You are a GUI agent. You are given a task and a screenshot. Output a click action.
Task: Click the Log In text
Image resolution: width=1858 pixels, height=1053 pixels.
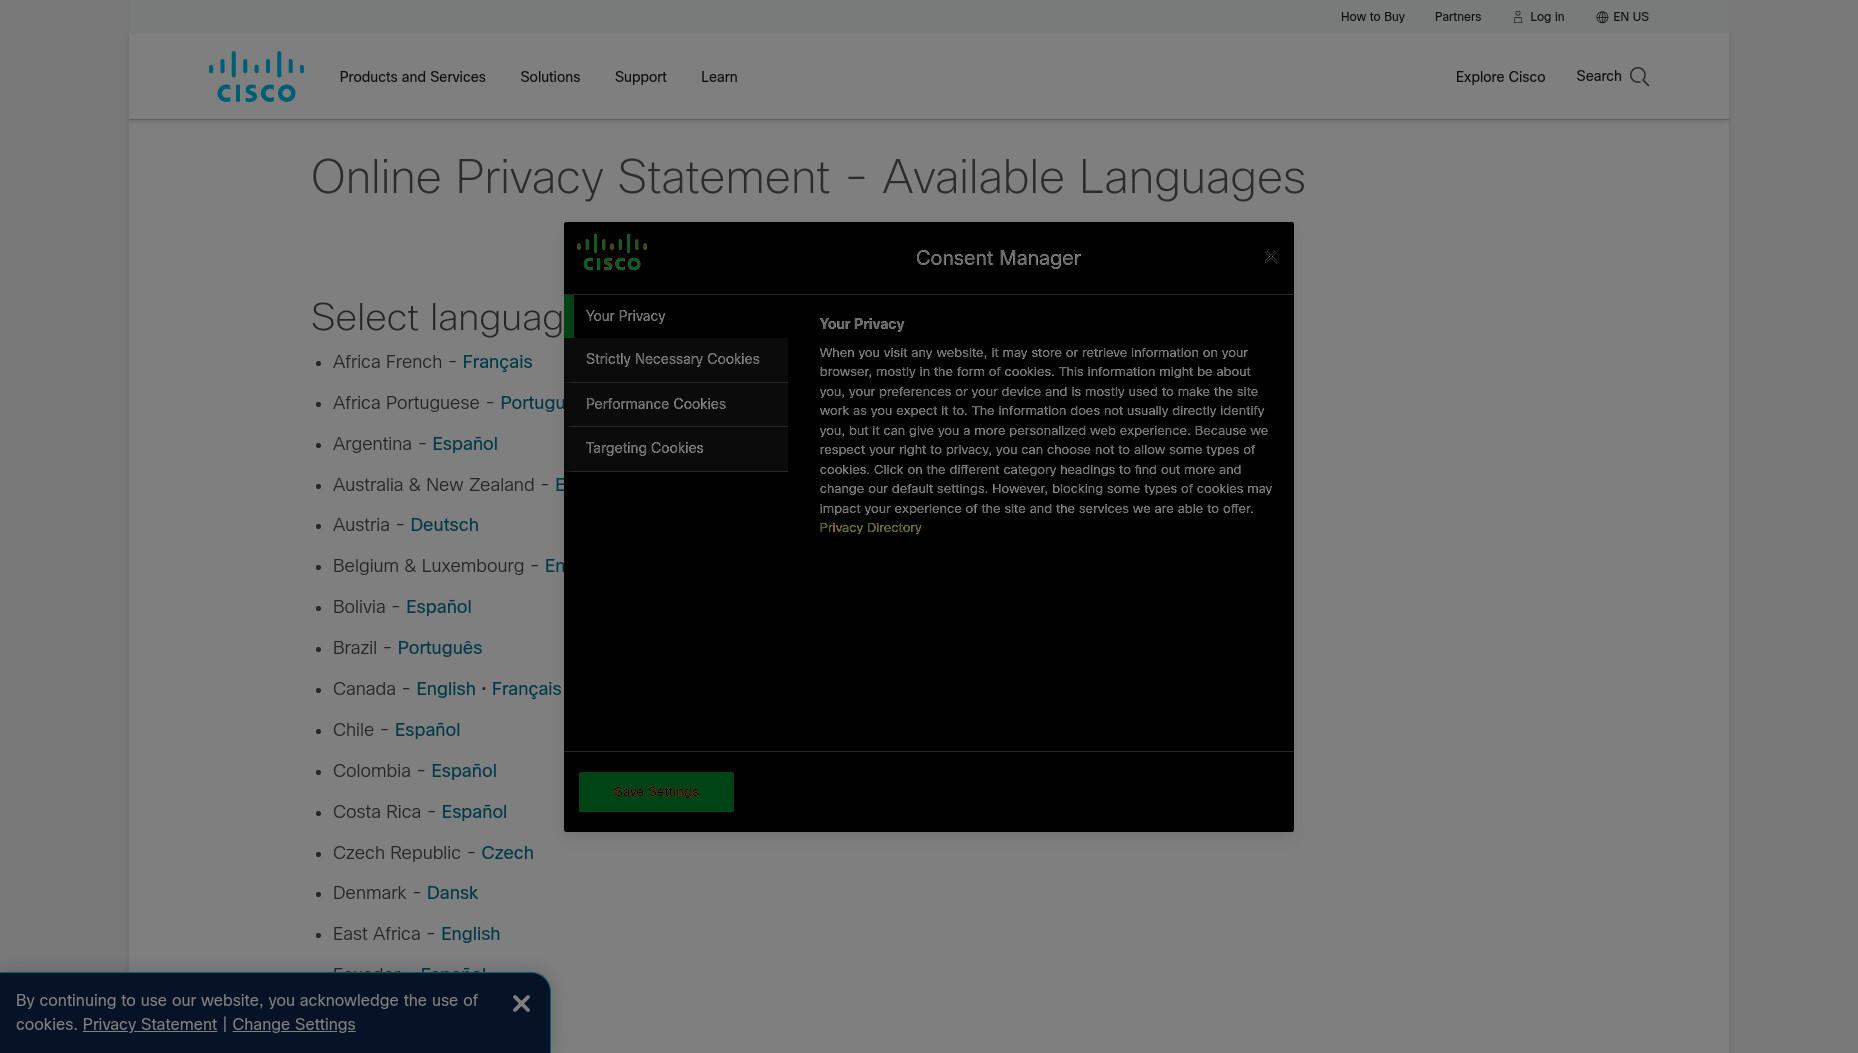[x=1547, y=17]
